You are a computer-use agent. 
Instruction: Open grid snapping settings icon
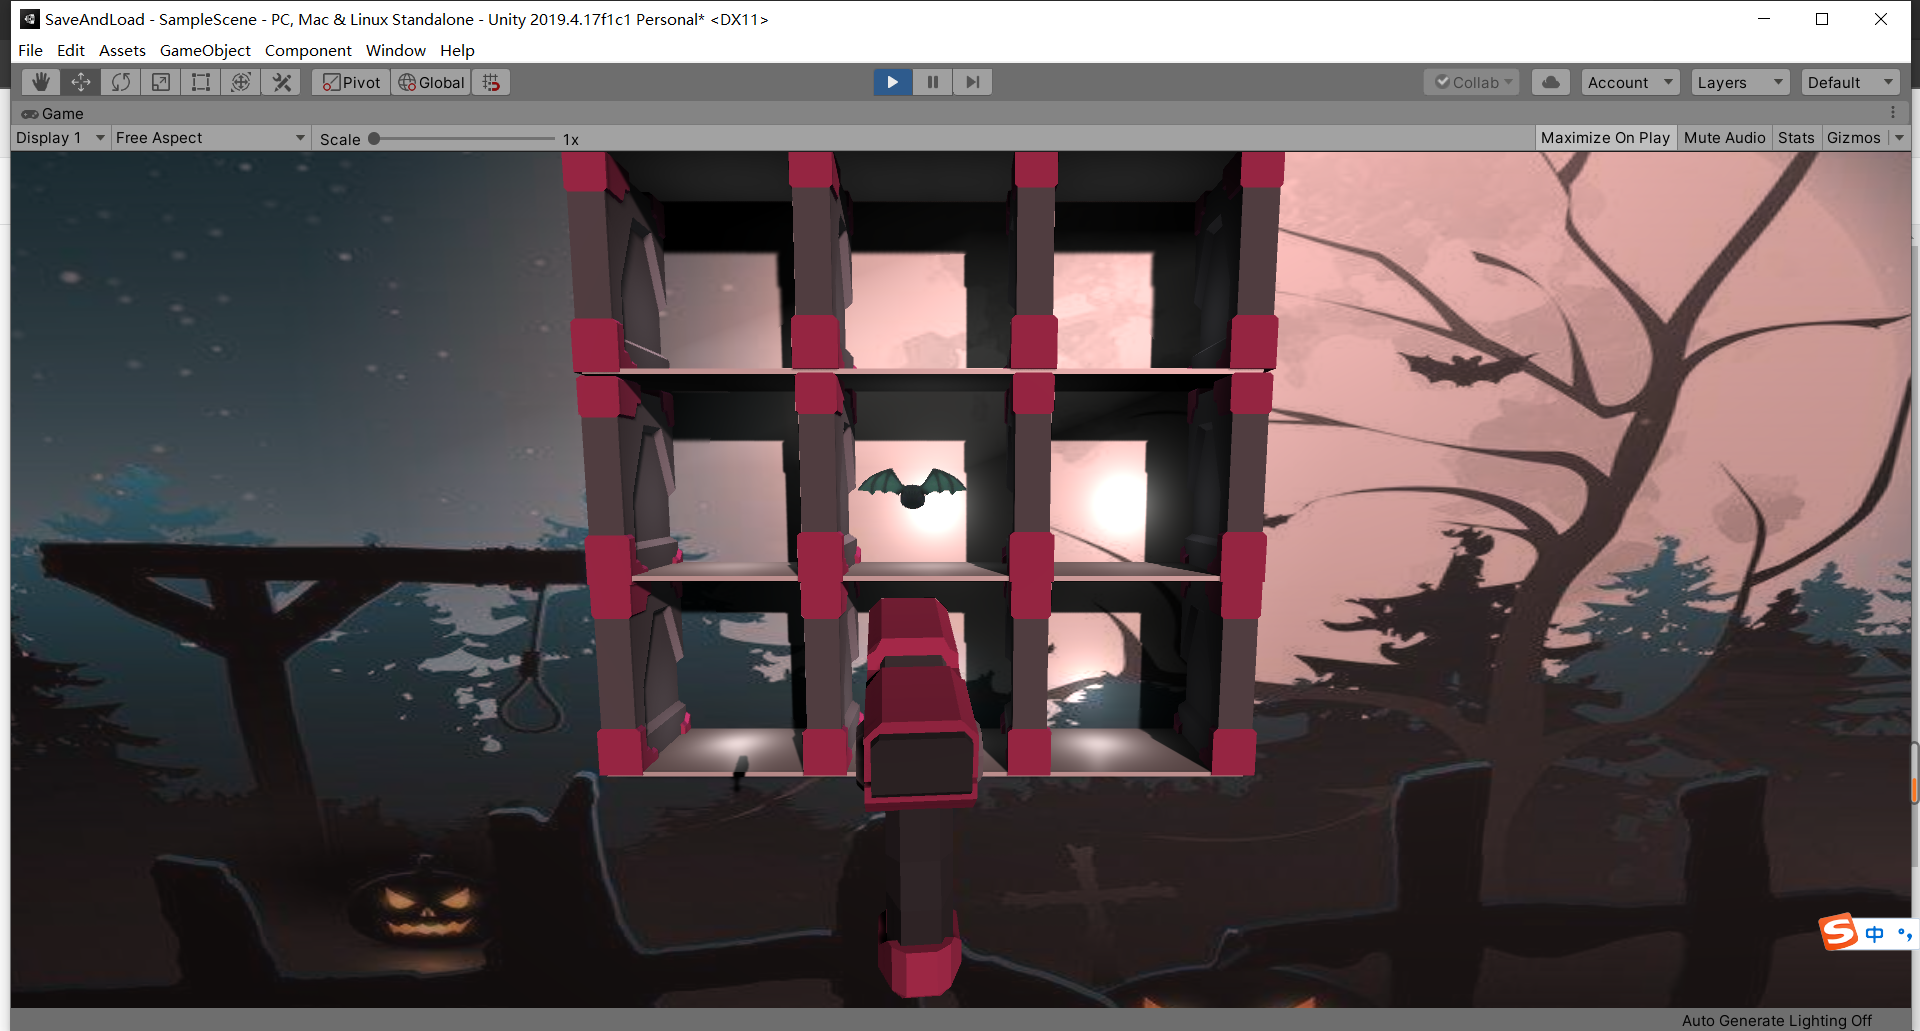(x=490, y=82)
